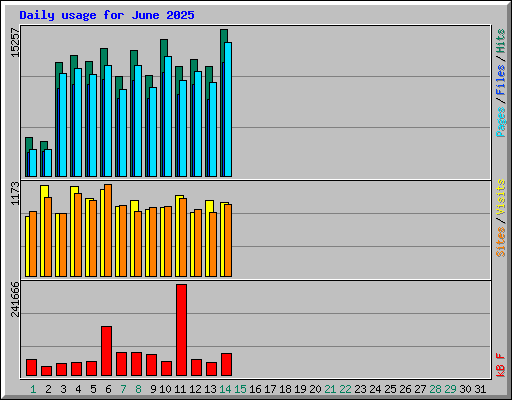Click the Files legend label
Image resolution: width=512 pixels, height=400 pixels.
pyautogui.click(x=501, y=80)
